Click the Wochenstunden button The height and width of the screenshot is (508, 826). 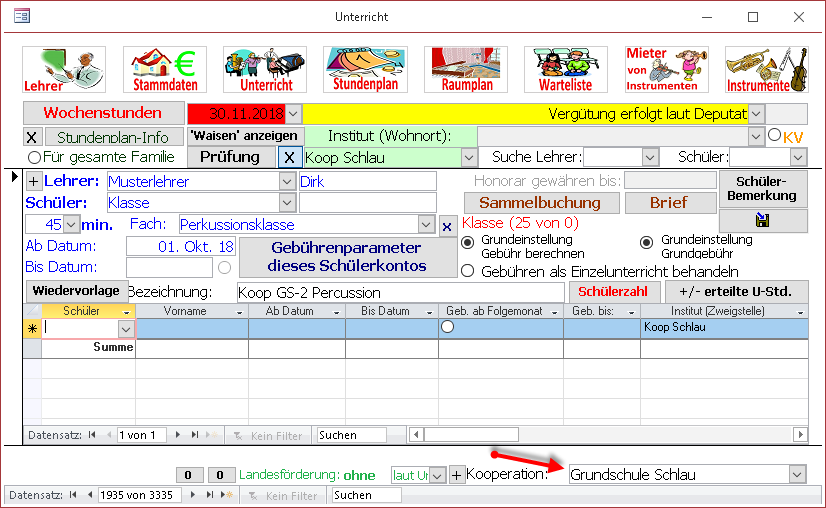(x=103, y=113)
